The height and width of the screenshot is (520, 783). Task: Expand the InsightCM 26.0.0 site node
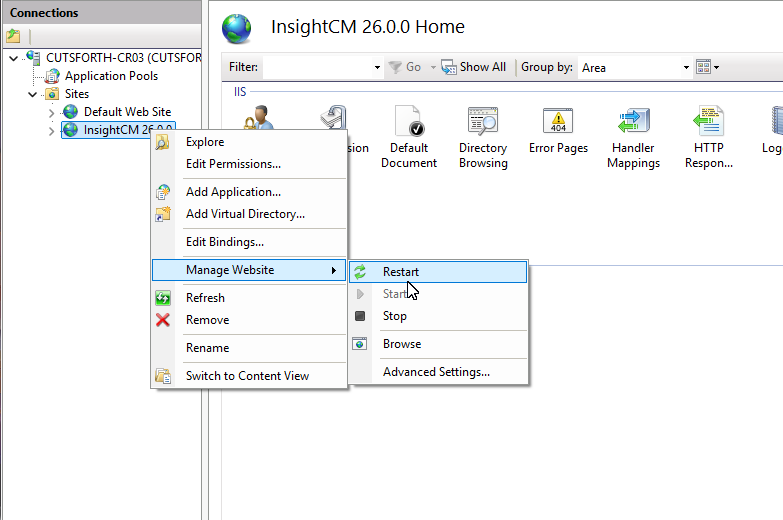point(51,131)
